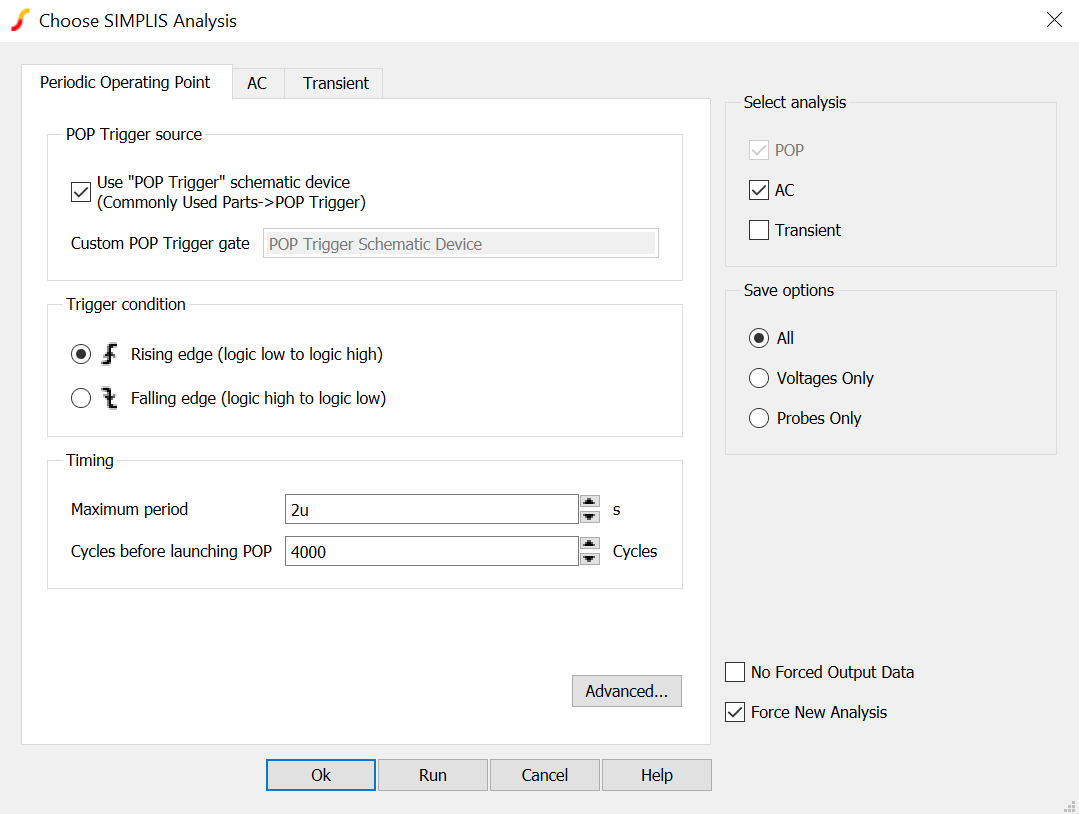
Task: Select Falling edge trigger condition
Action: click(x=81, y=398)
